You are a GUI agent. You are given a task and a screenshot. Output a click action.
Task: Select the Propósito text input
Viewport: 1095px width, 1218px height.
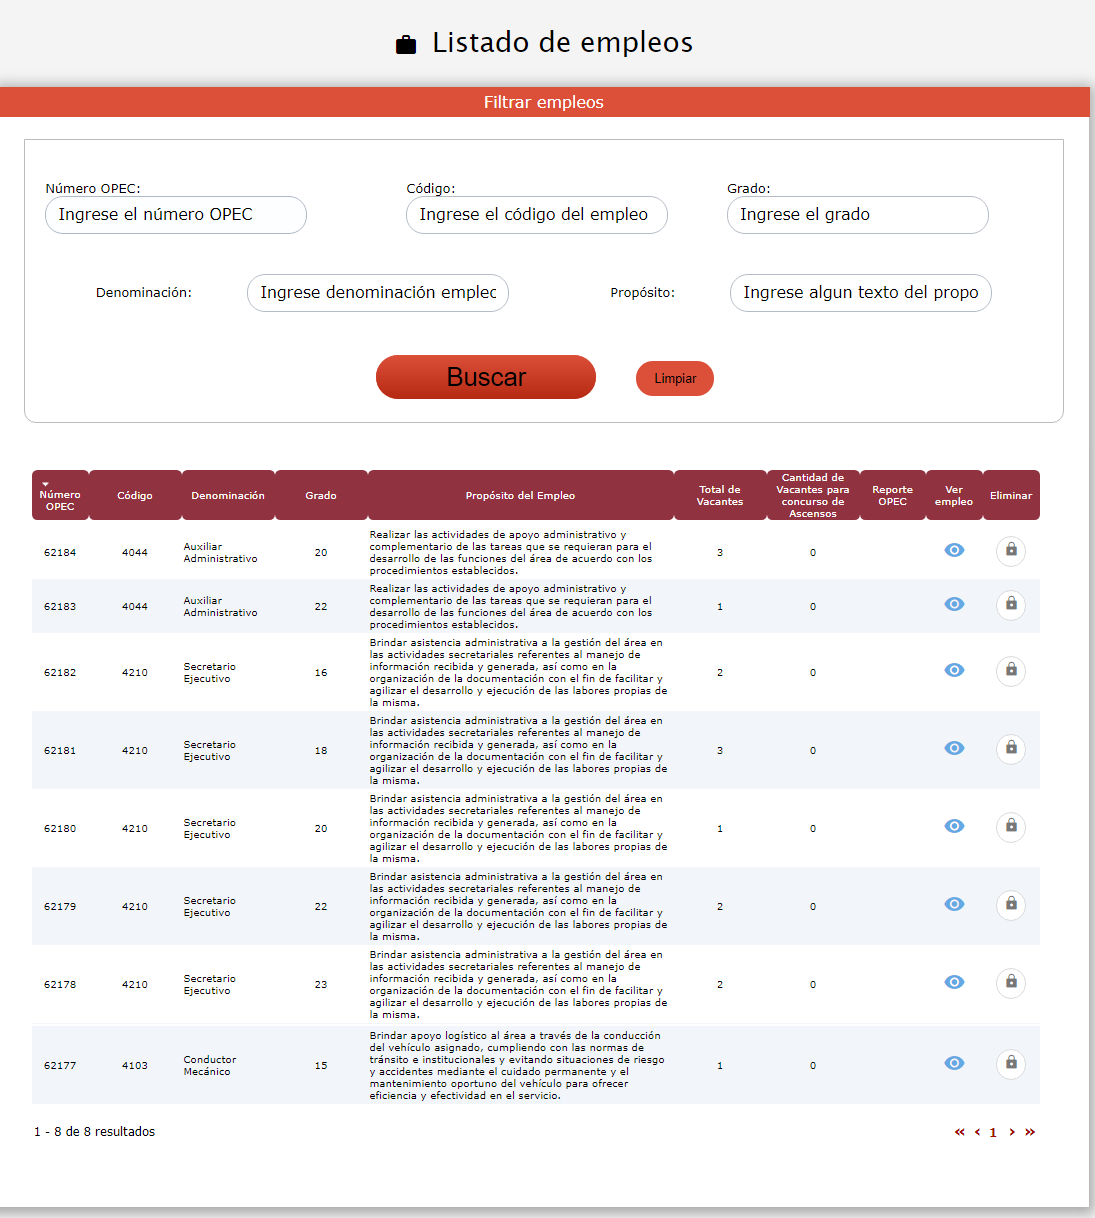tap(860, 293)
